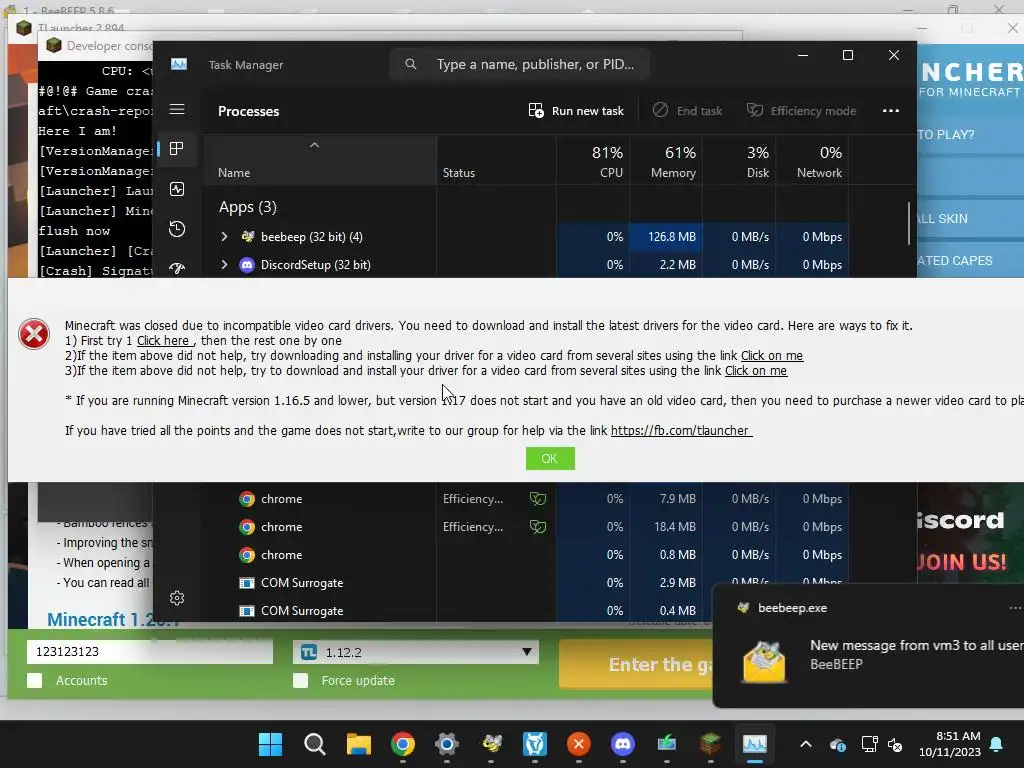Open Google Chrome from the taskbar
Screen dimensions: 1024x768
403,744
